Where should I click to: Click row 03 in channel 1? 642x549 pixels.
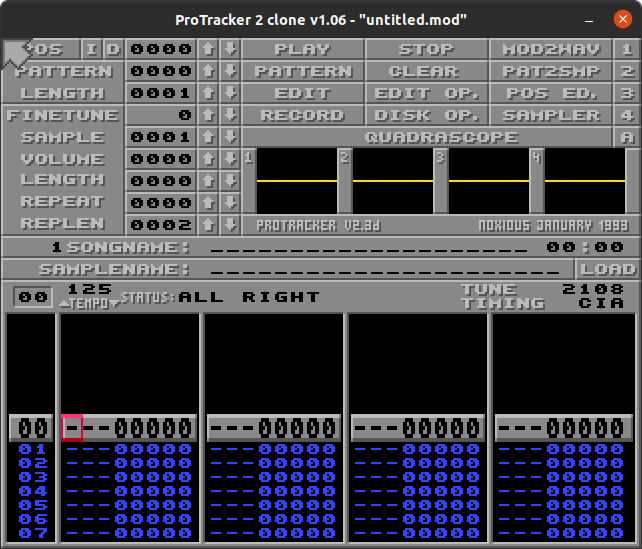(129, 477)
